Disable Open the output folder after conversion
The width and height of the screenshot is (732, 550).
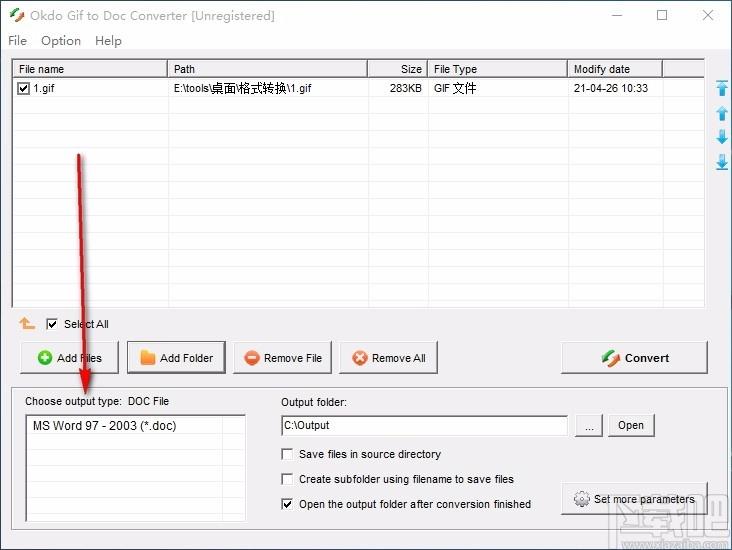point(287,504)
